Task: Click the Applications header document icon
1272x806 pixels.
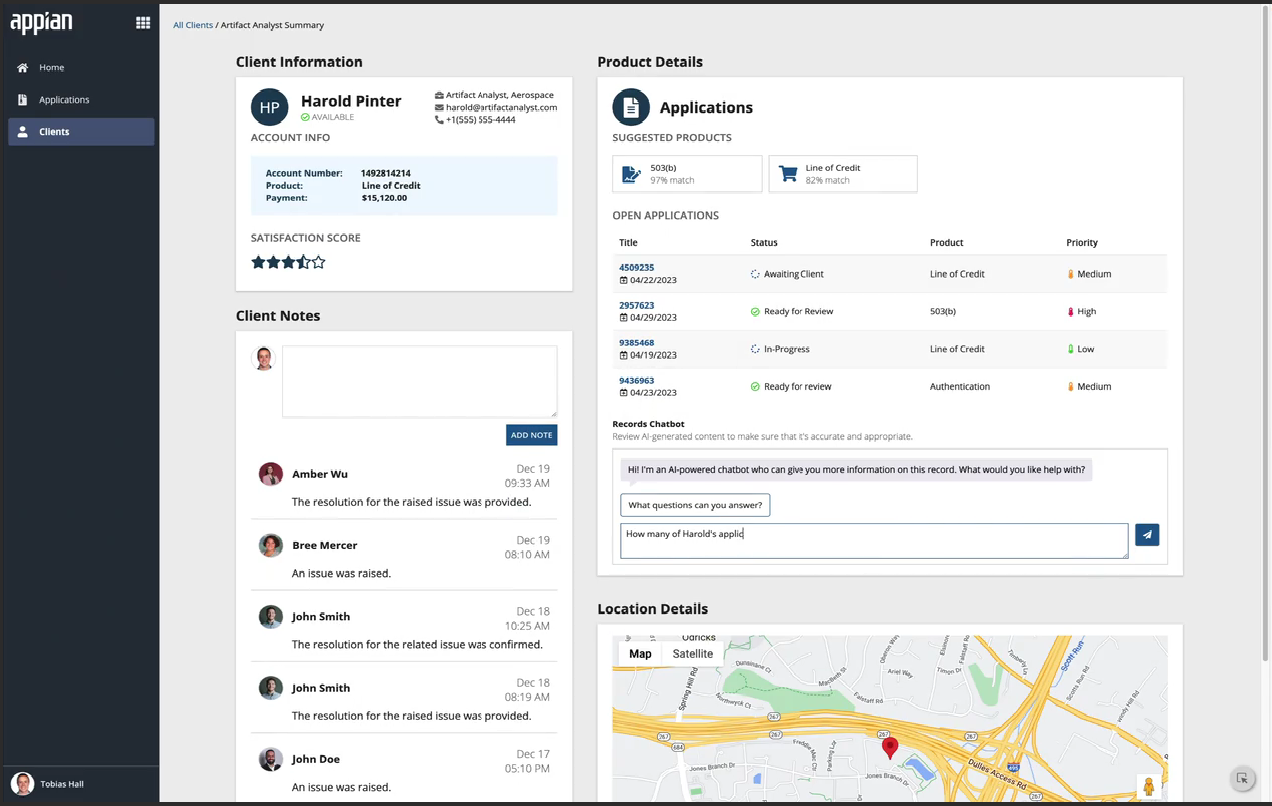Action: [631, 107]
